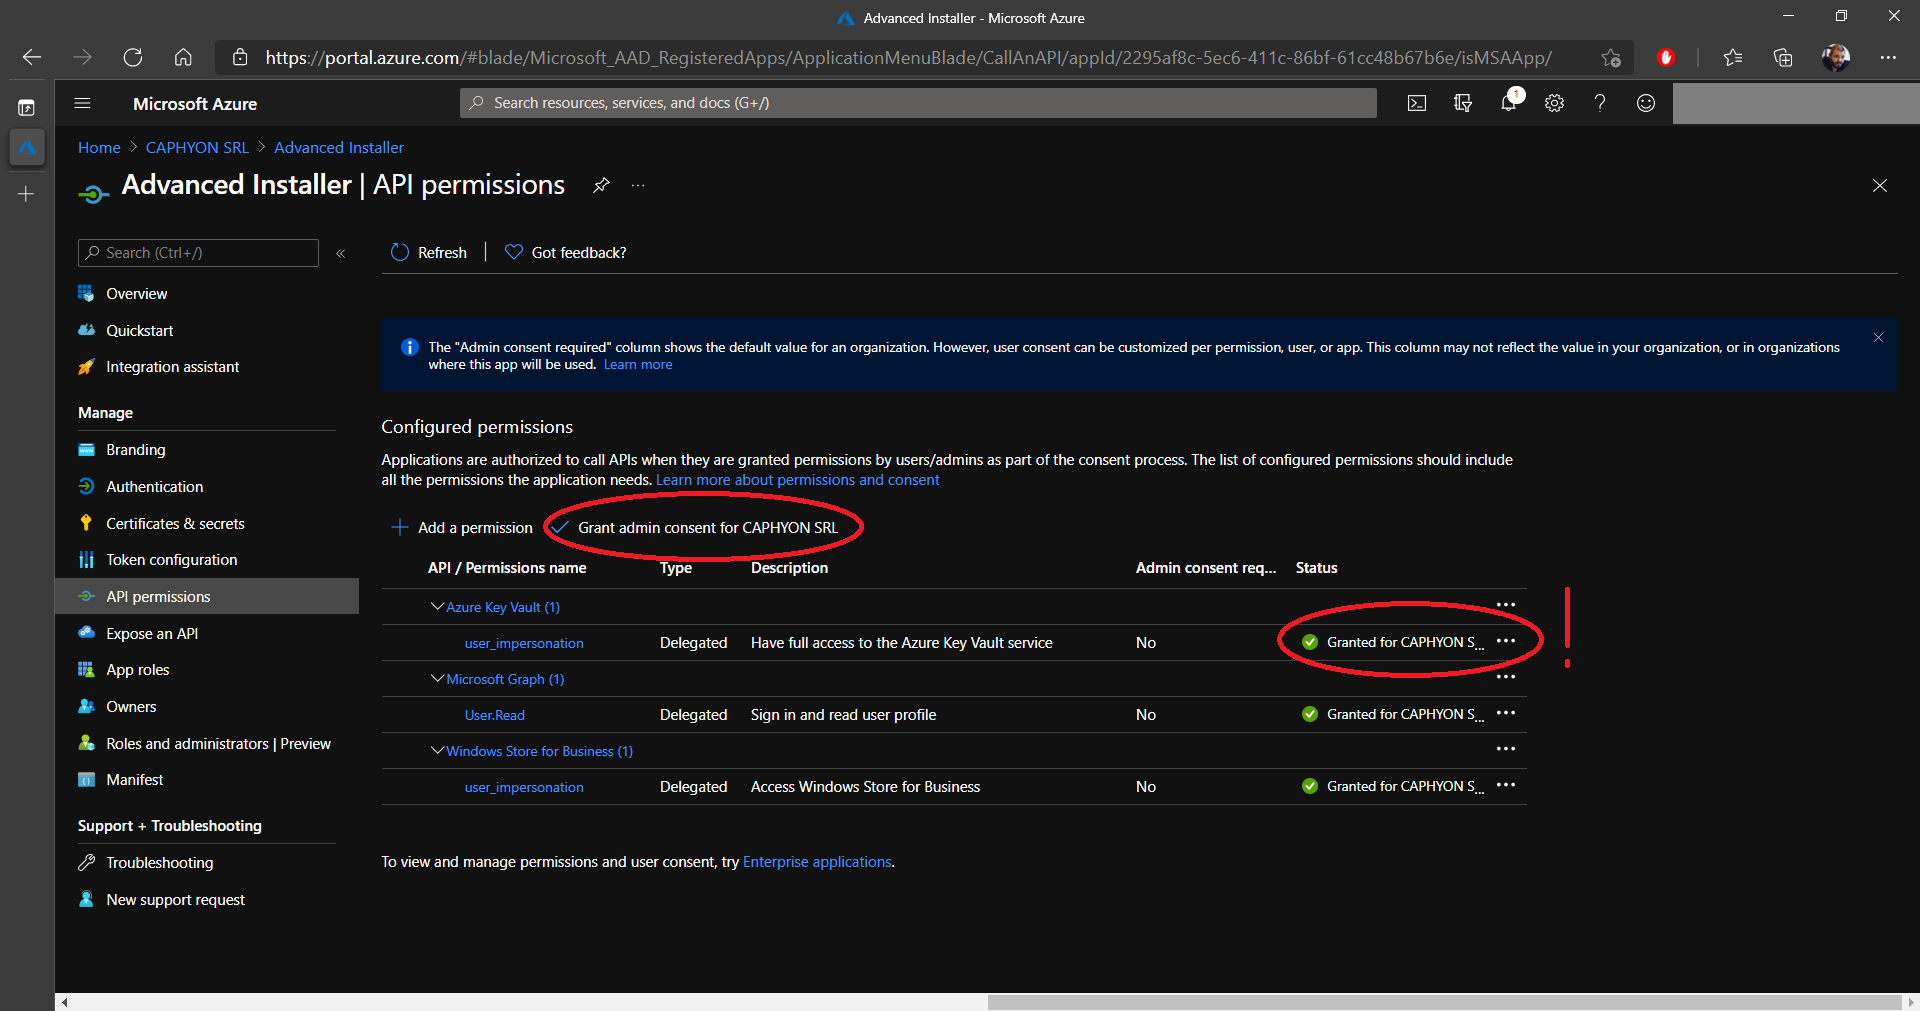View site information lock icon
The width and height of the screenshot is (1920, 1011).
point(240,57)
